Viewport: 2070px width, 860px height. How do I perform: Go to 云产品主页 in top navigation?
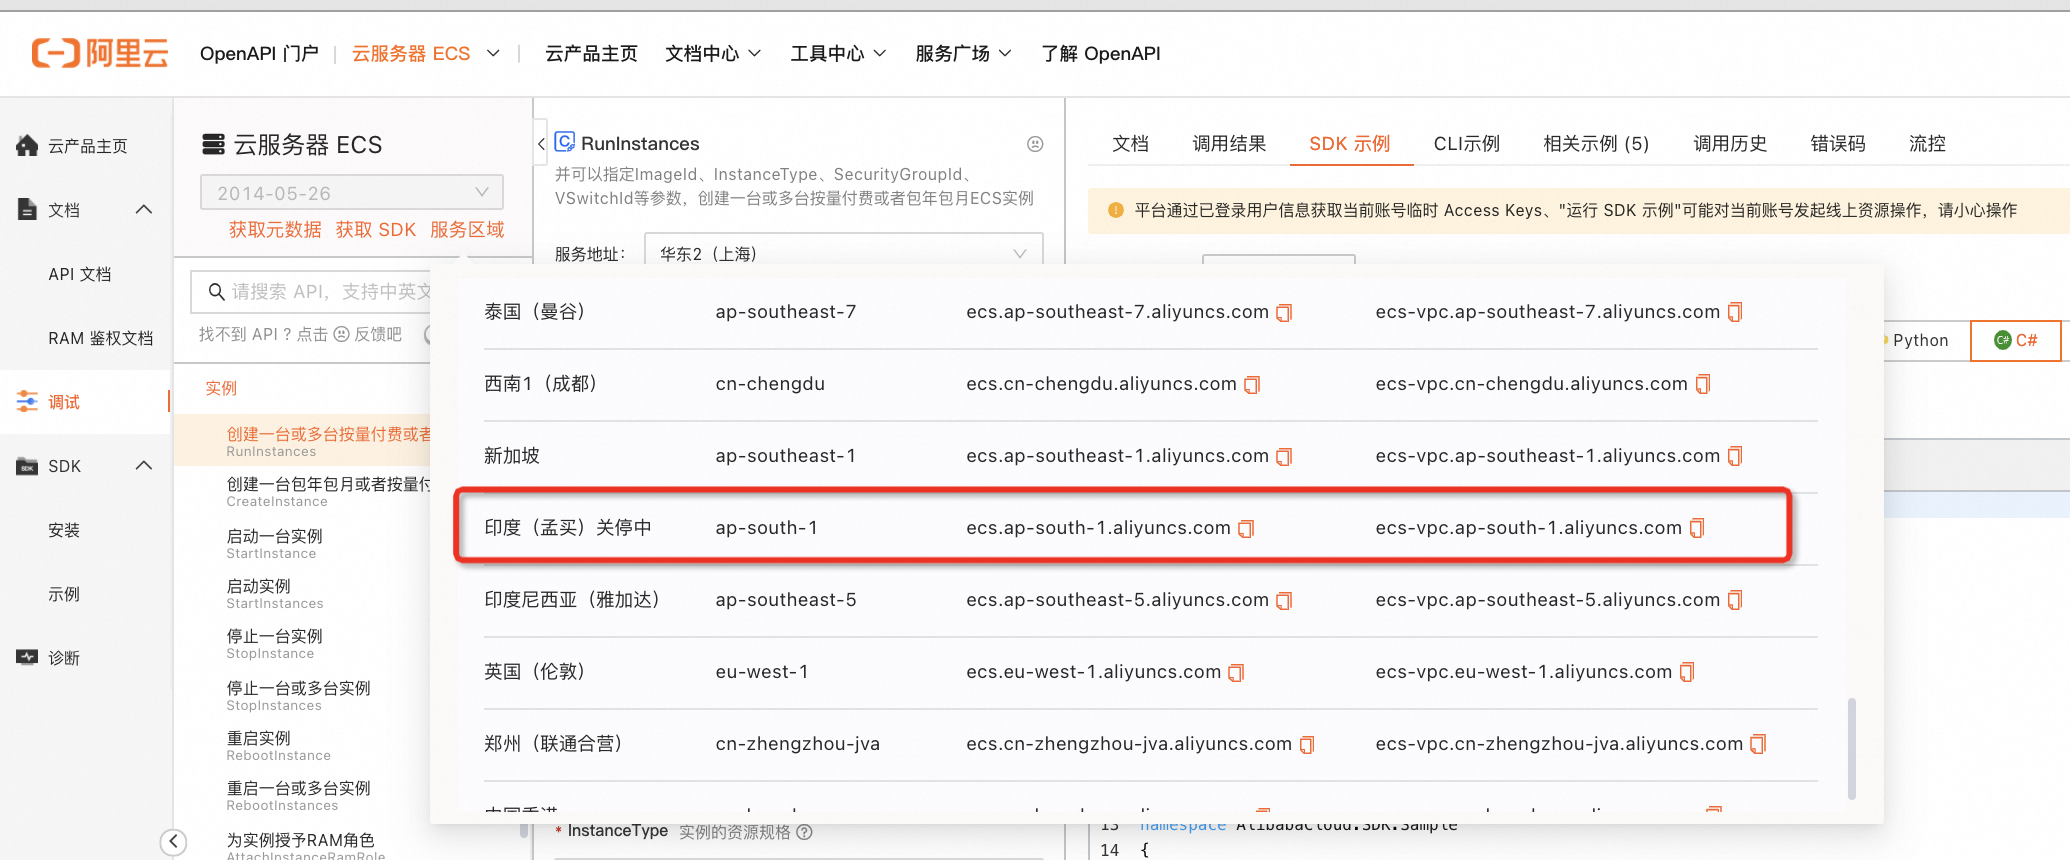point(591,53)
